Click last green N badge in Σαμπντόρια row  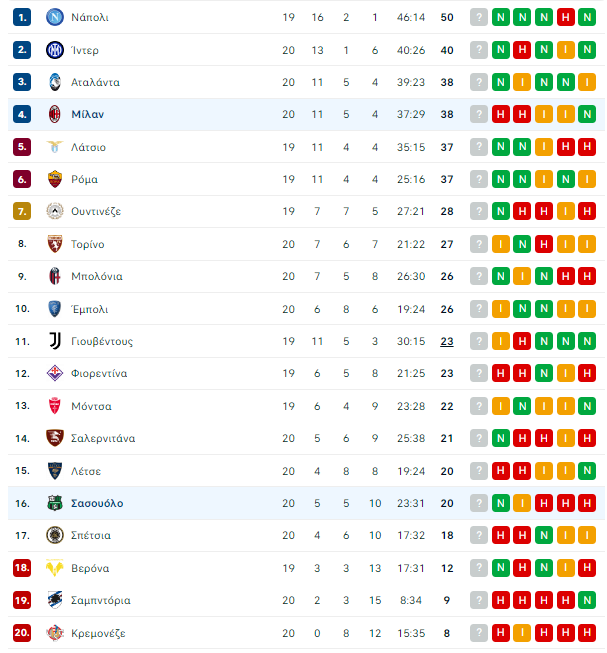coord(587,600)
